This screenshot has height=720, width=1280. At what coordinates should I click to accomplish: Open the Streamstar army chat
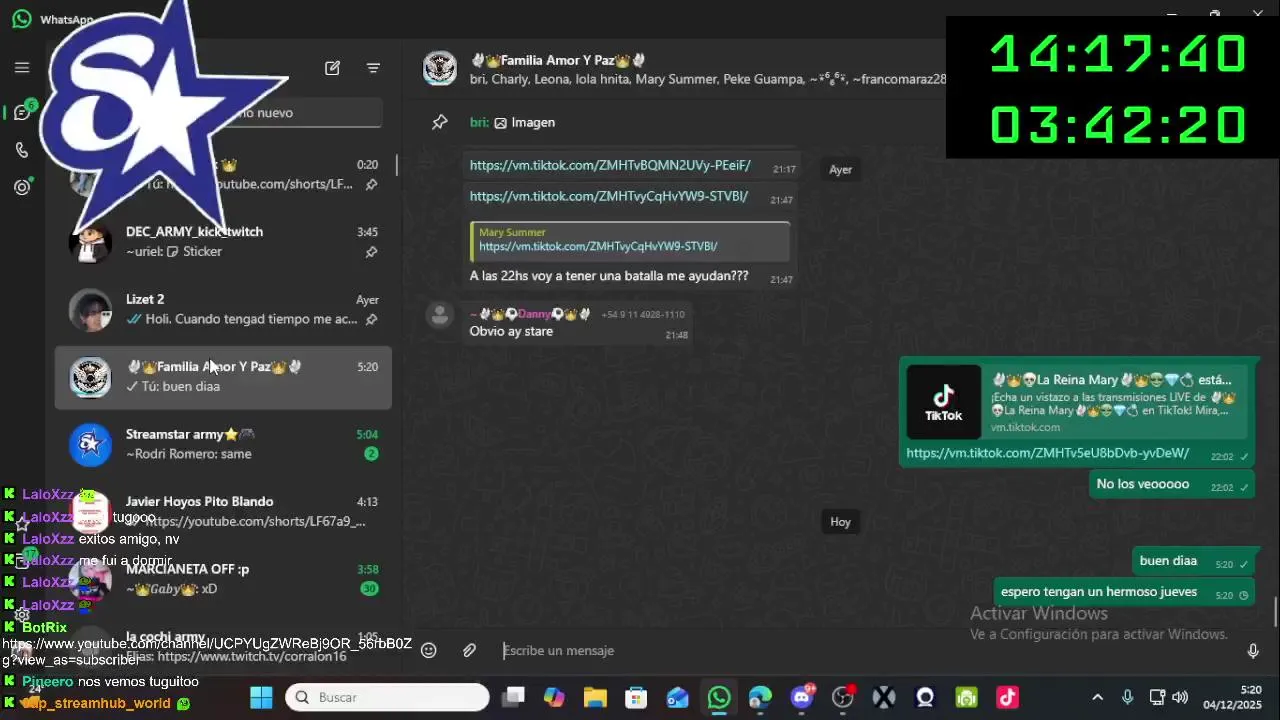223,444
